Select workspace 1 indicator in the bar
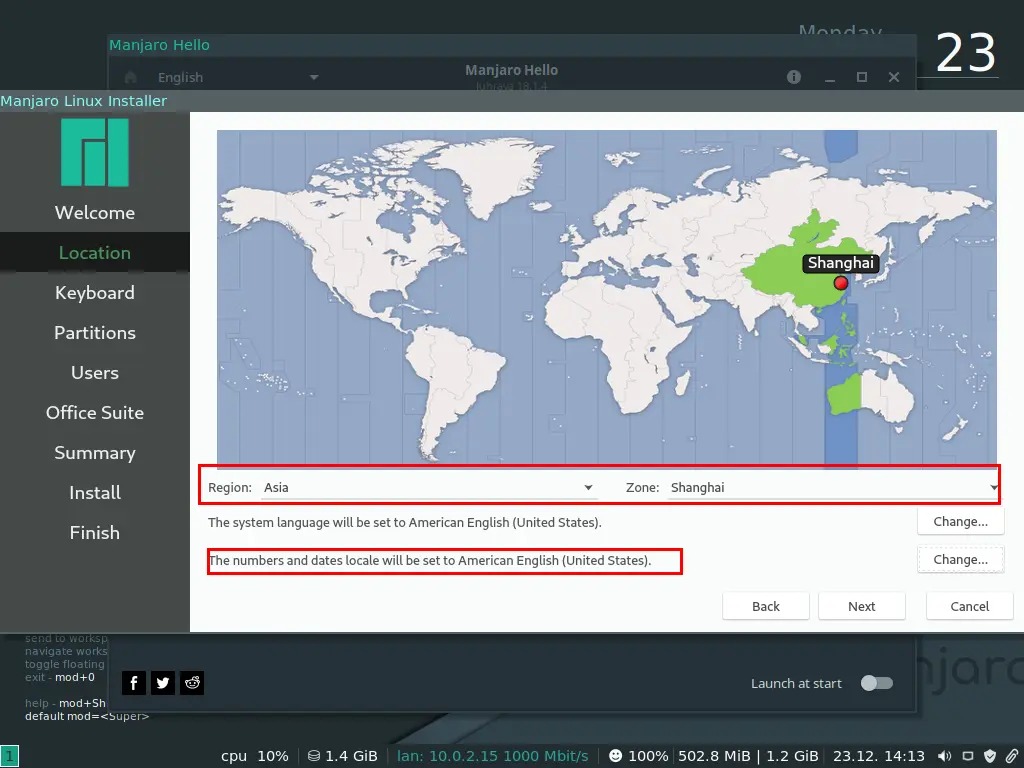The width and height of the screenshot is (1024, 768). click(10, 756)
